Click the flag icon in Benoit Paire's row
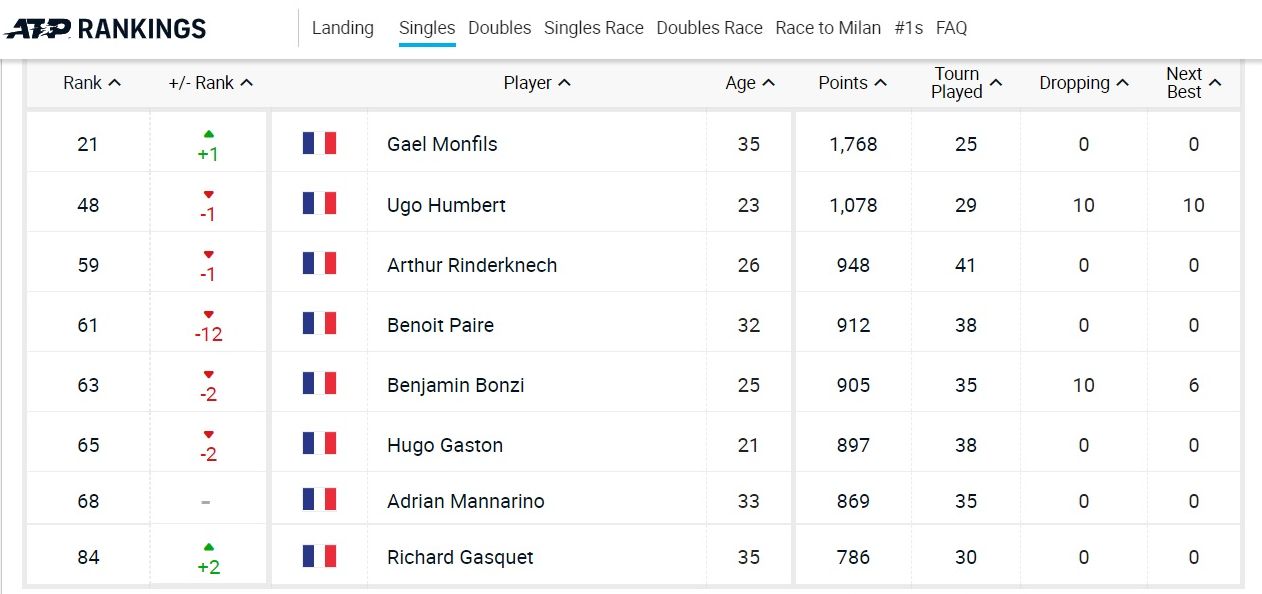 (x=319, y=324)
